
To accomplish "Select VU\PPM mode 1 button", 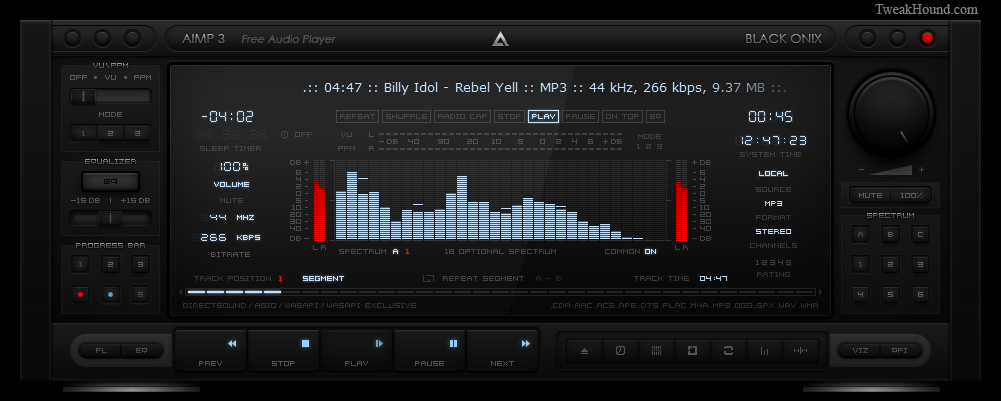I will pos(83,133).
